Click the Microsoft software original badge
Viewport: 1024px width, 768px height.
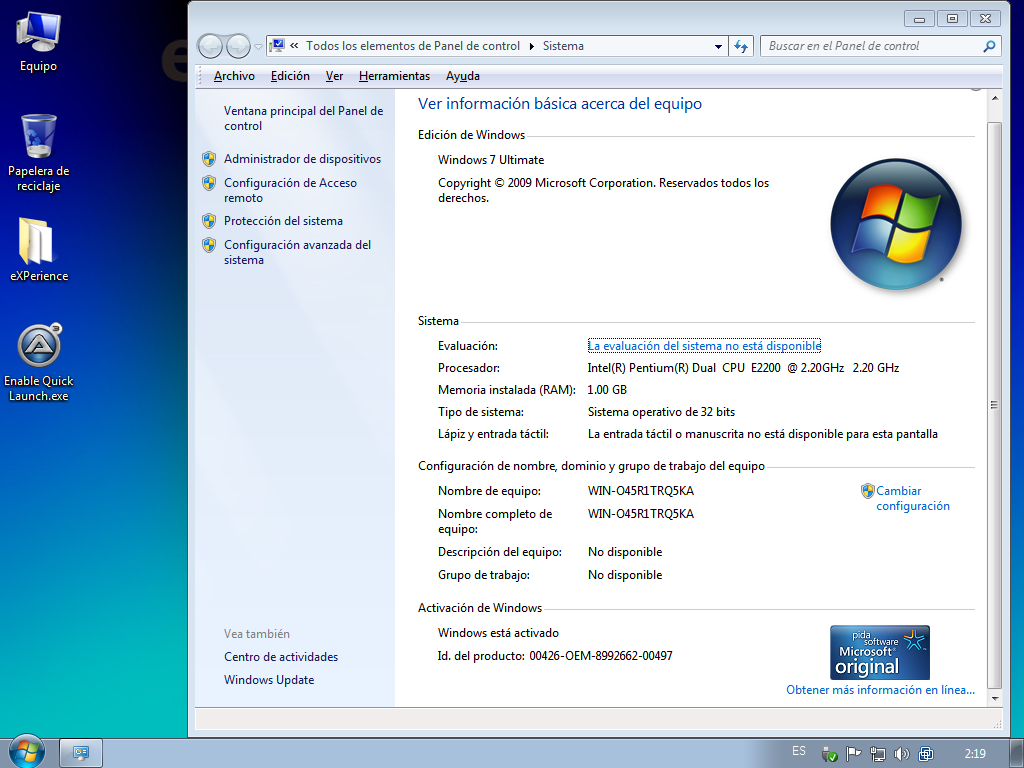[880, 652]
